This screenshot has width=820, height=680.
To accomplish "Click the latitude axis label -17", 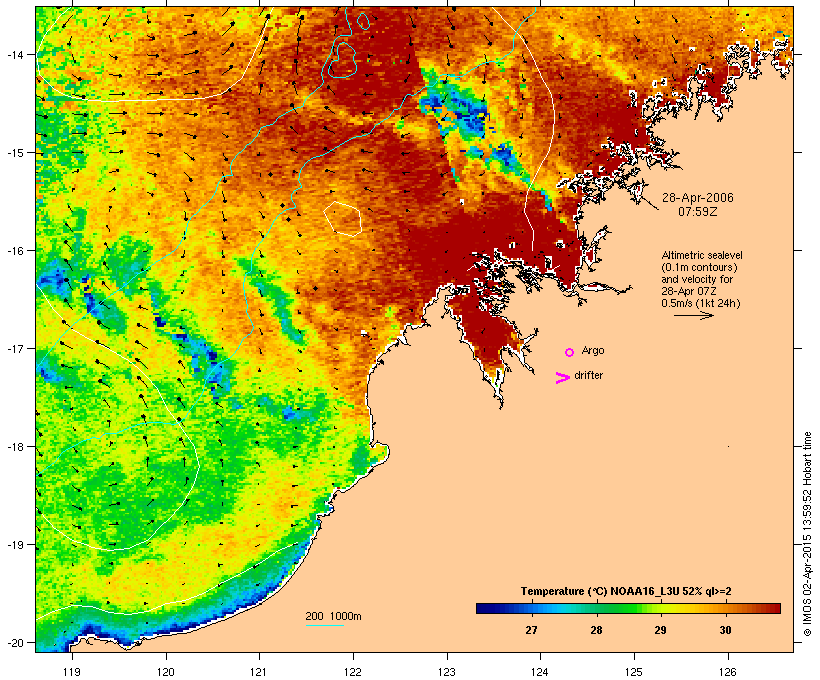I will [x=15, y=348].
